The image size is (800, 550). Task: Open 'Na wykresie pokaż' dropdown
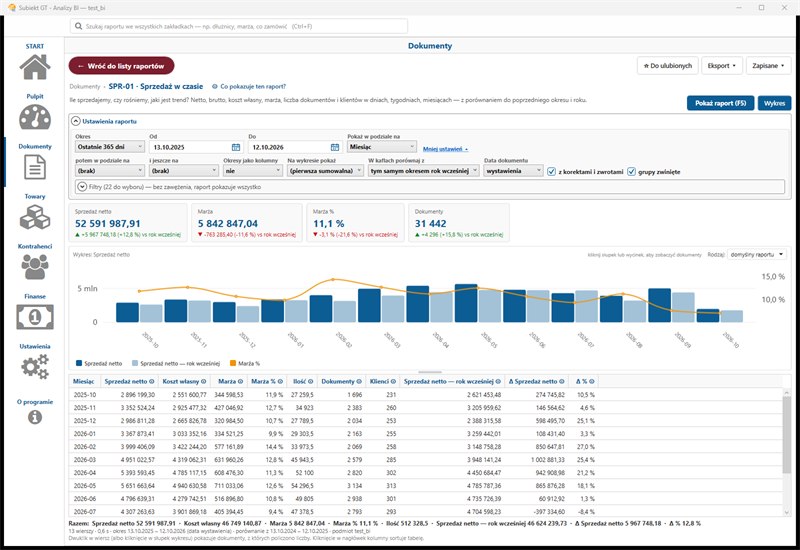pyautogui.click(x=326, y=171)
